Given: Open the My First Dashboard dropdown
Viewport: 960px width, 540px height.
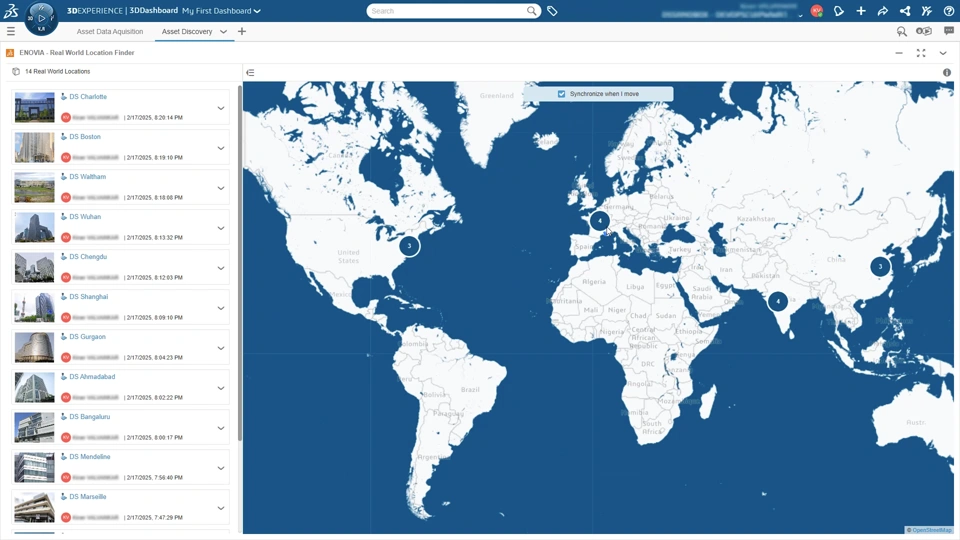Looking at the screenshot, I should tap(257, 11).
